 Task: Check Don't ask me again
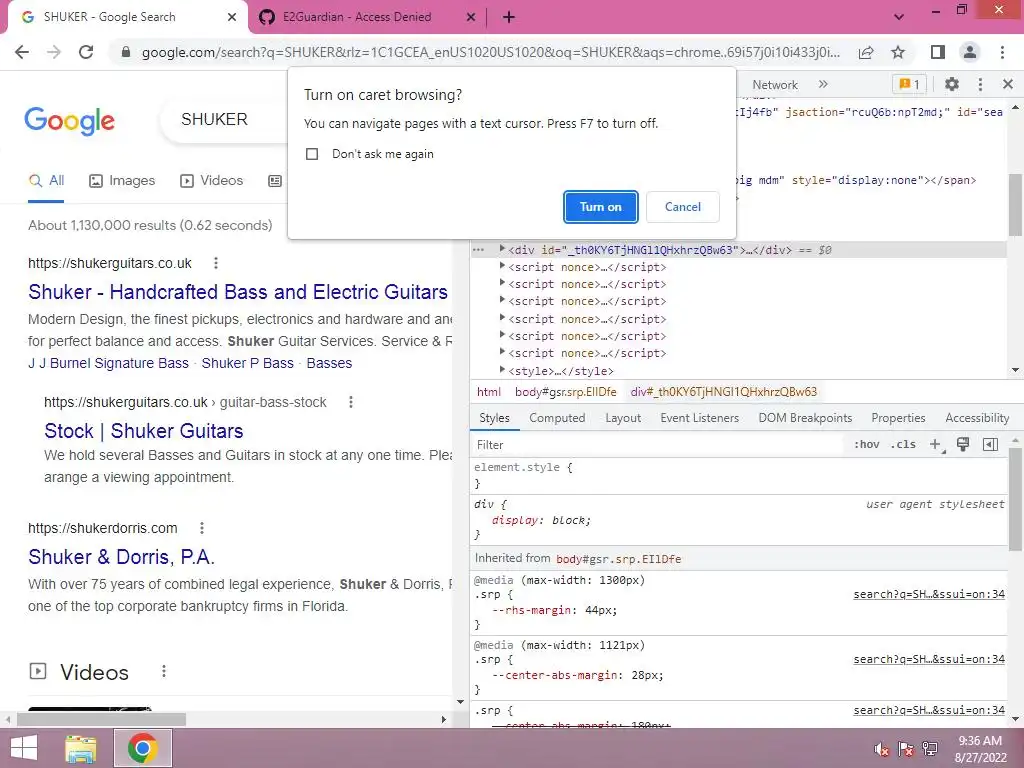coord(312,154)
